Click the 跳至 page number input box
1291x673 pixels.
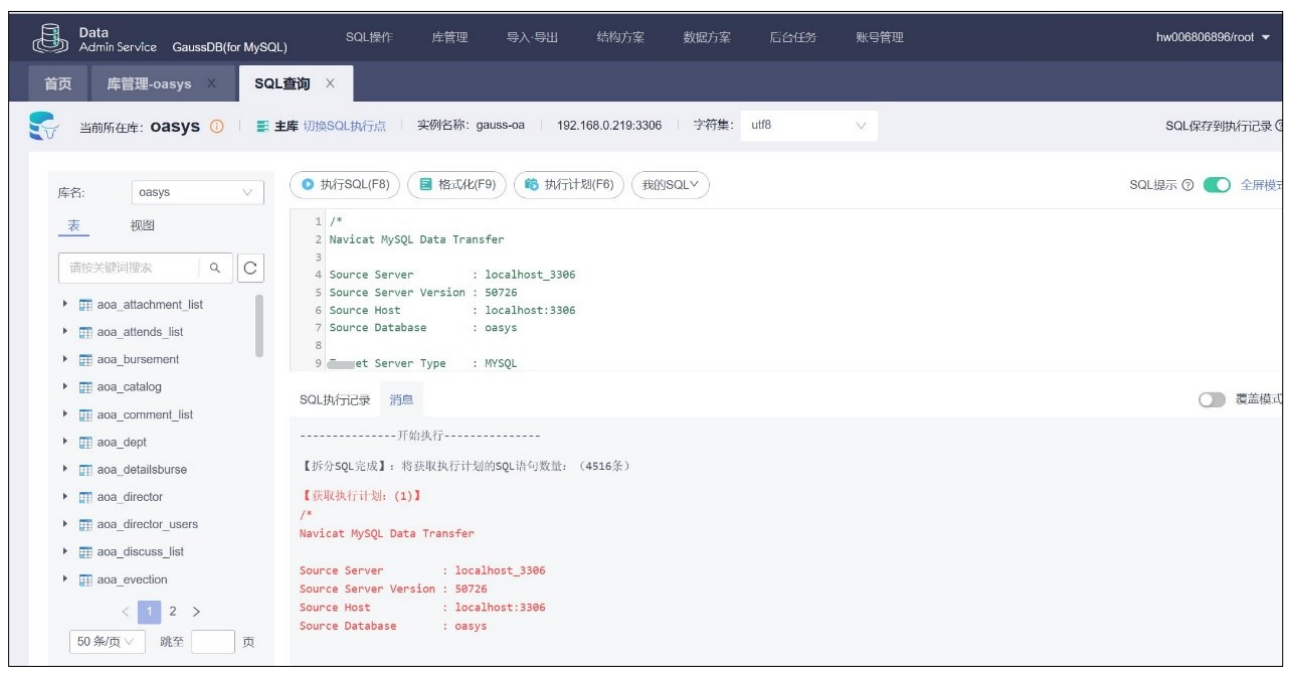pos(212,642)
